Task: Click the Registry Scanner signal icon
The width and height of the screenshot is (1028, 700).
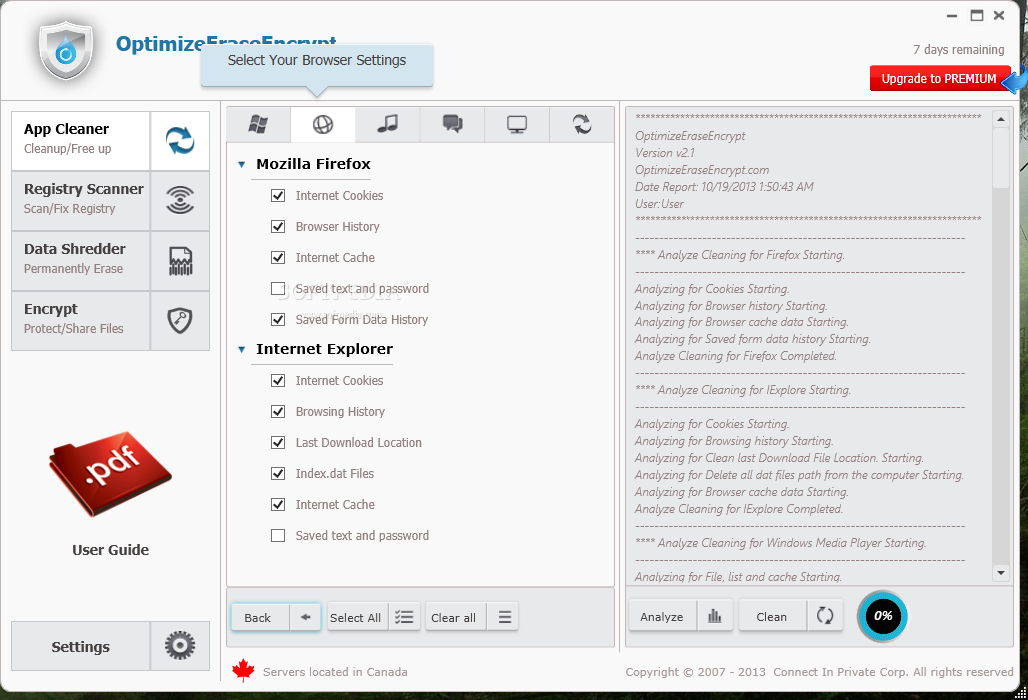Action: (180, 200)
